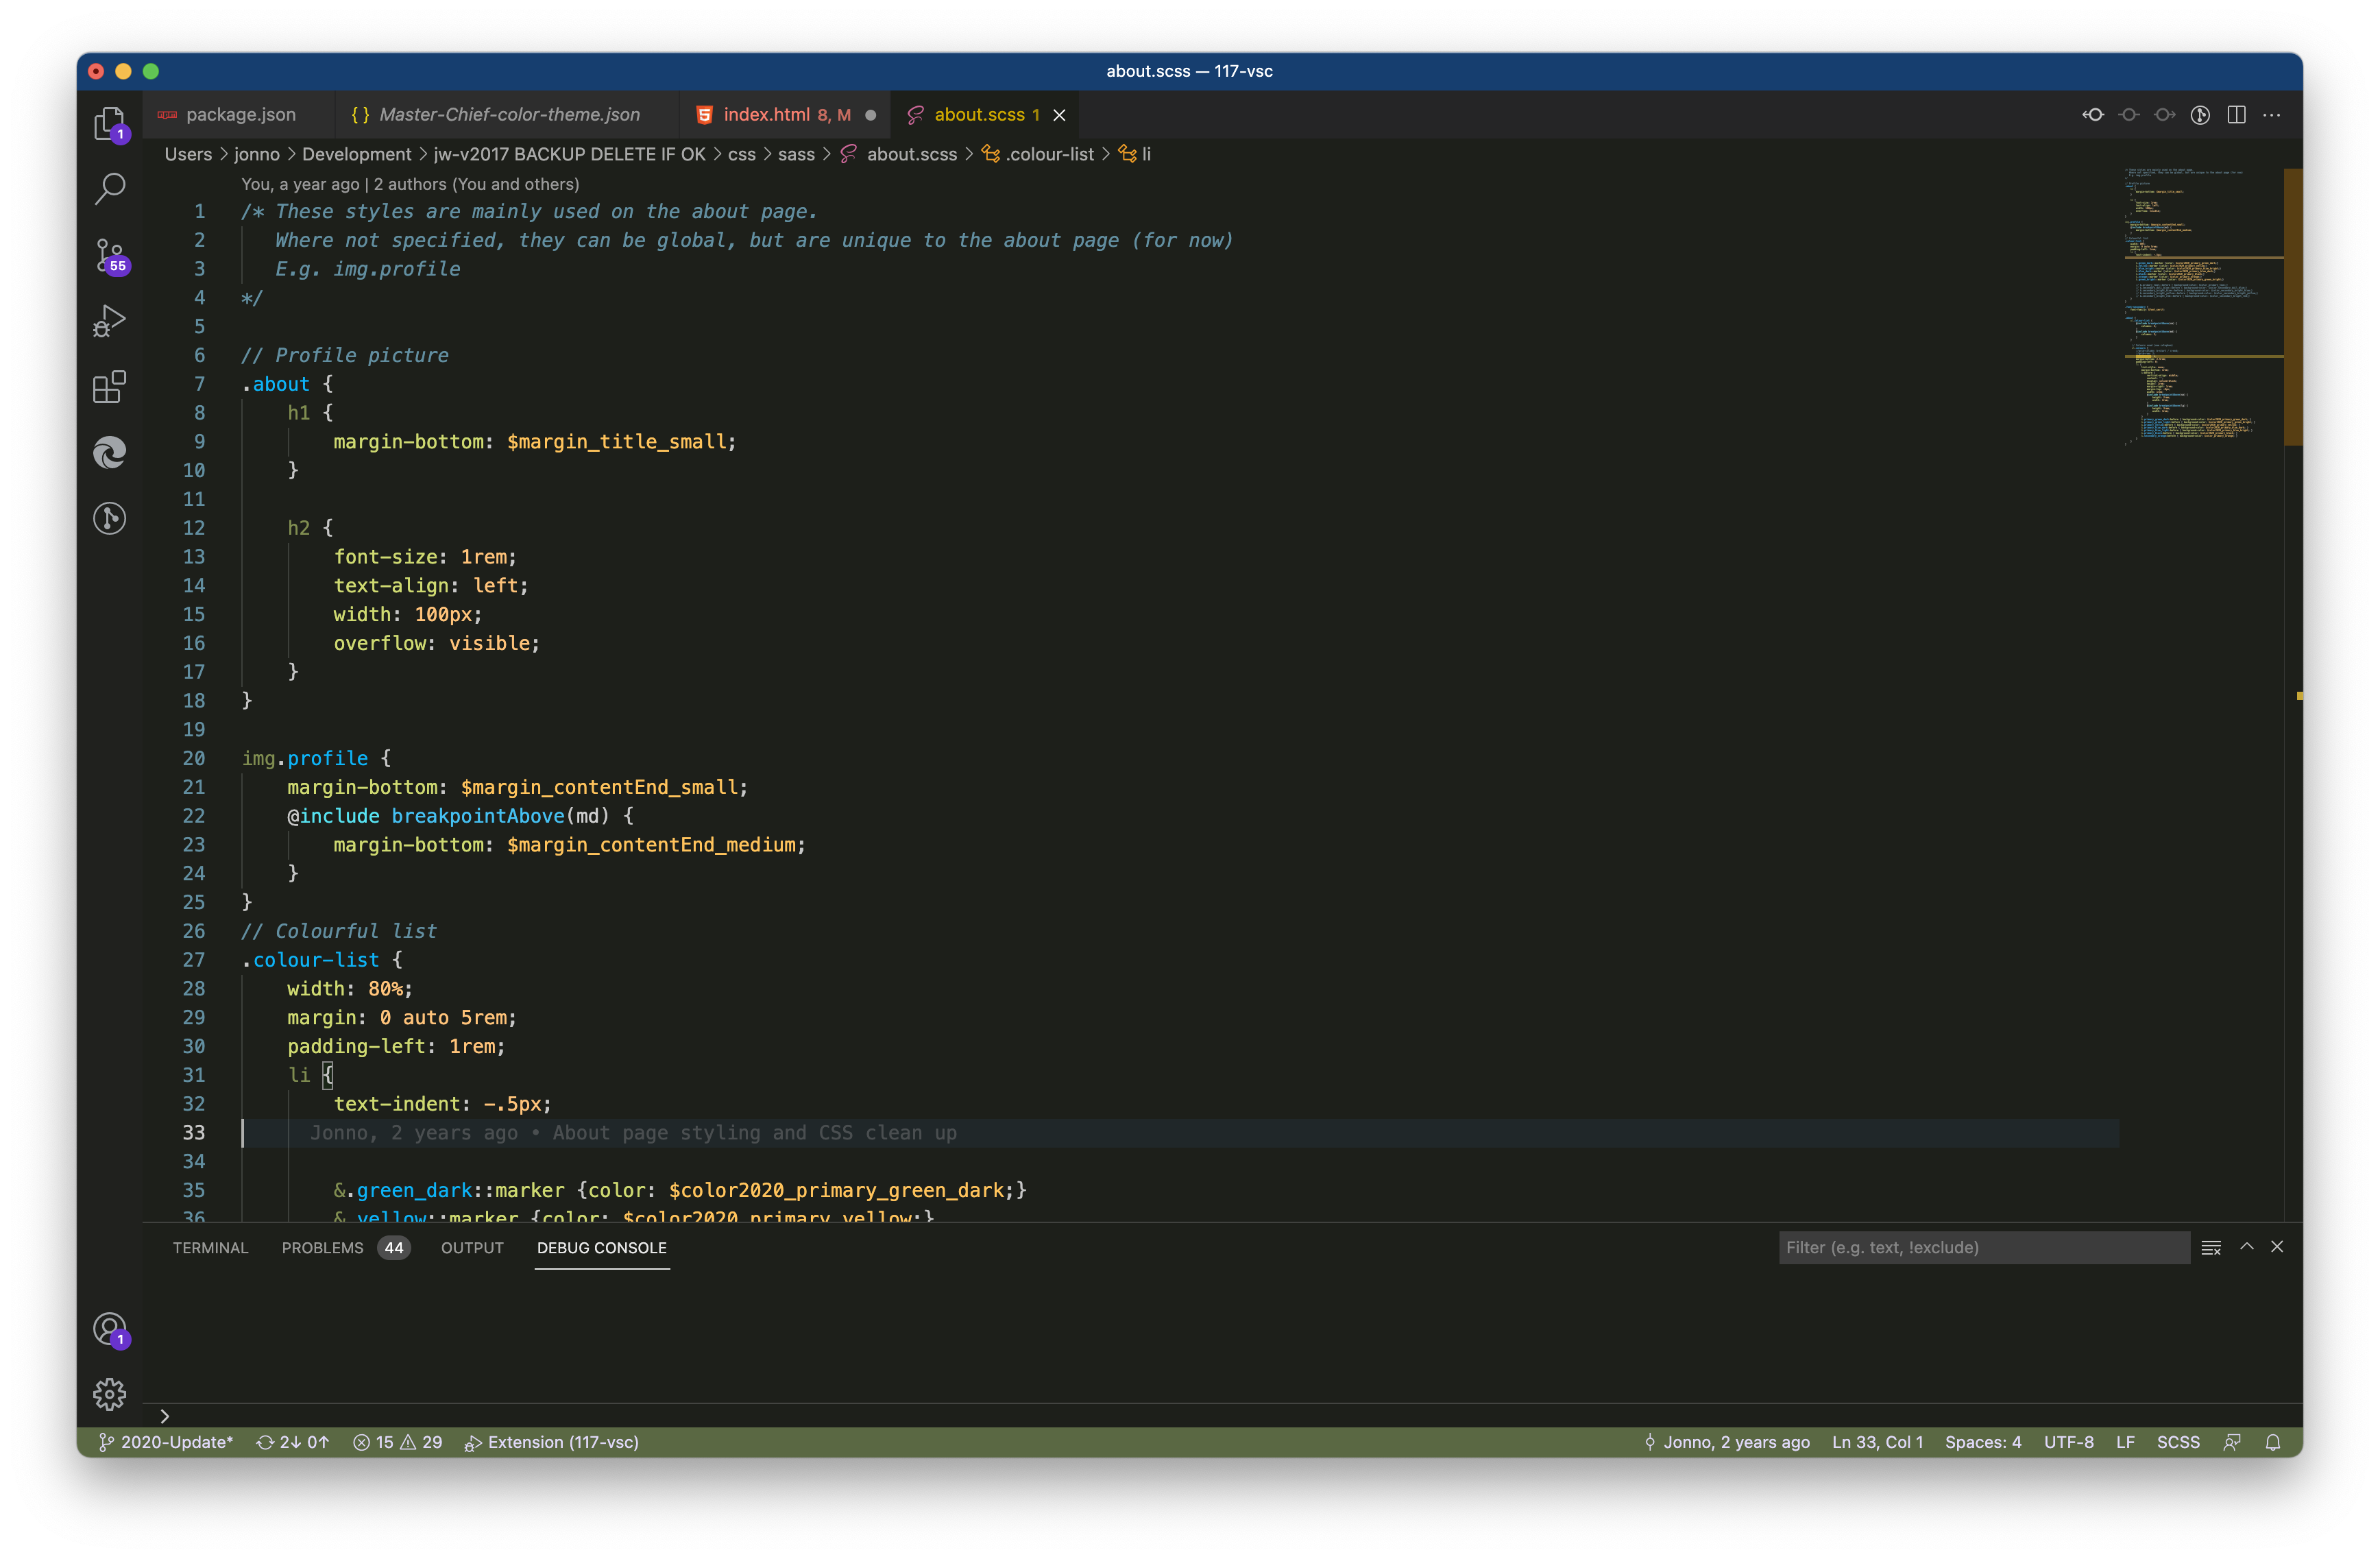The width and height of the screenshot is (2380, 1559).
Task: Maximize the panel with the chevron
Action: (2246, 1247)
